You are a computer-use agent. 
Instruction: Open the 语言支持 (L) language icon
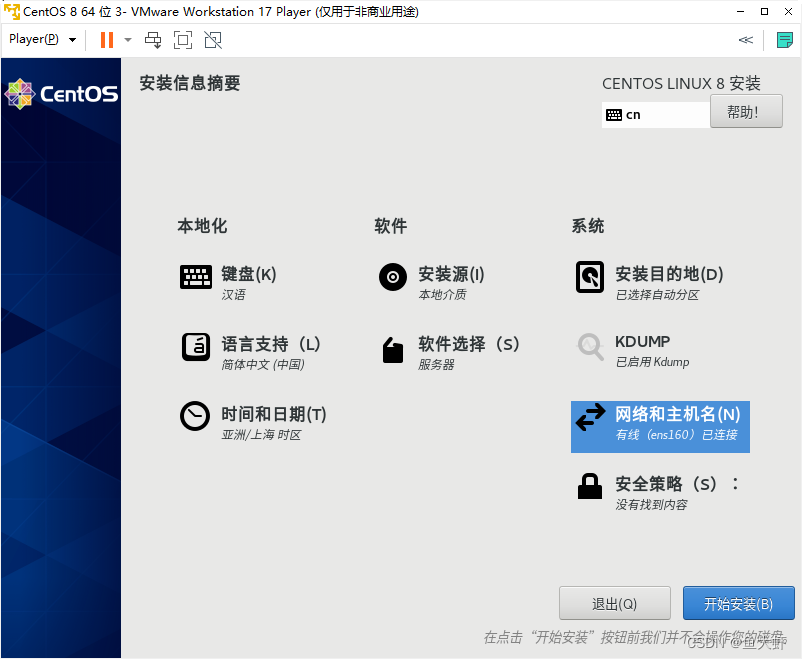(x=196, y=347)
